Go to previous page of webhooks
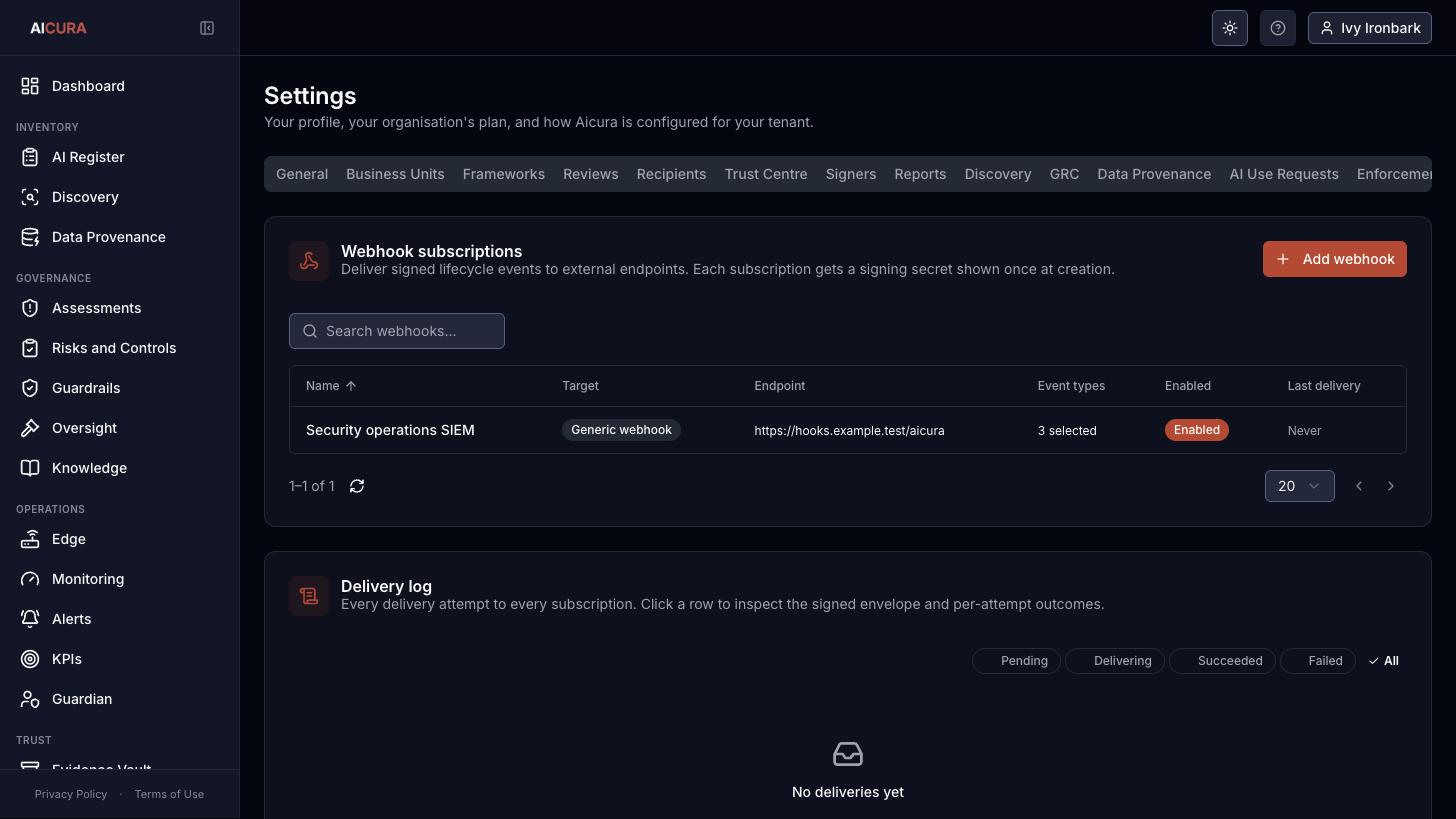The height and width of the screenshot is (819, 1456). click(1359, 486)
